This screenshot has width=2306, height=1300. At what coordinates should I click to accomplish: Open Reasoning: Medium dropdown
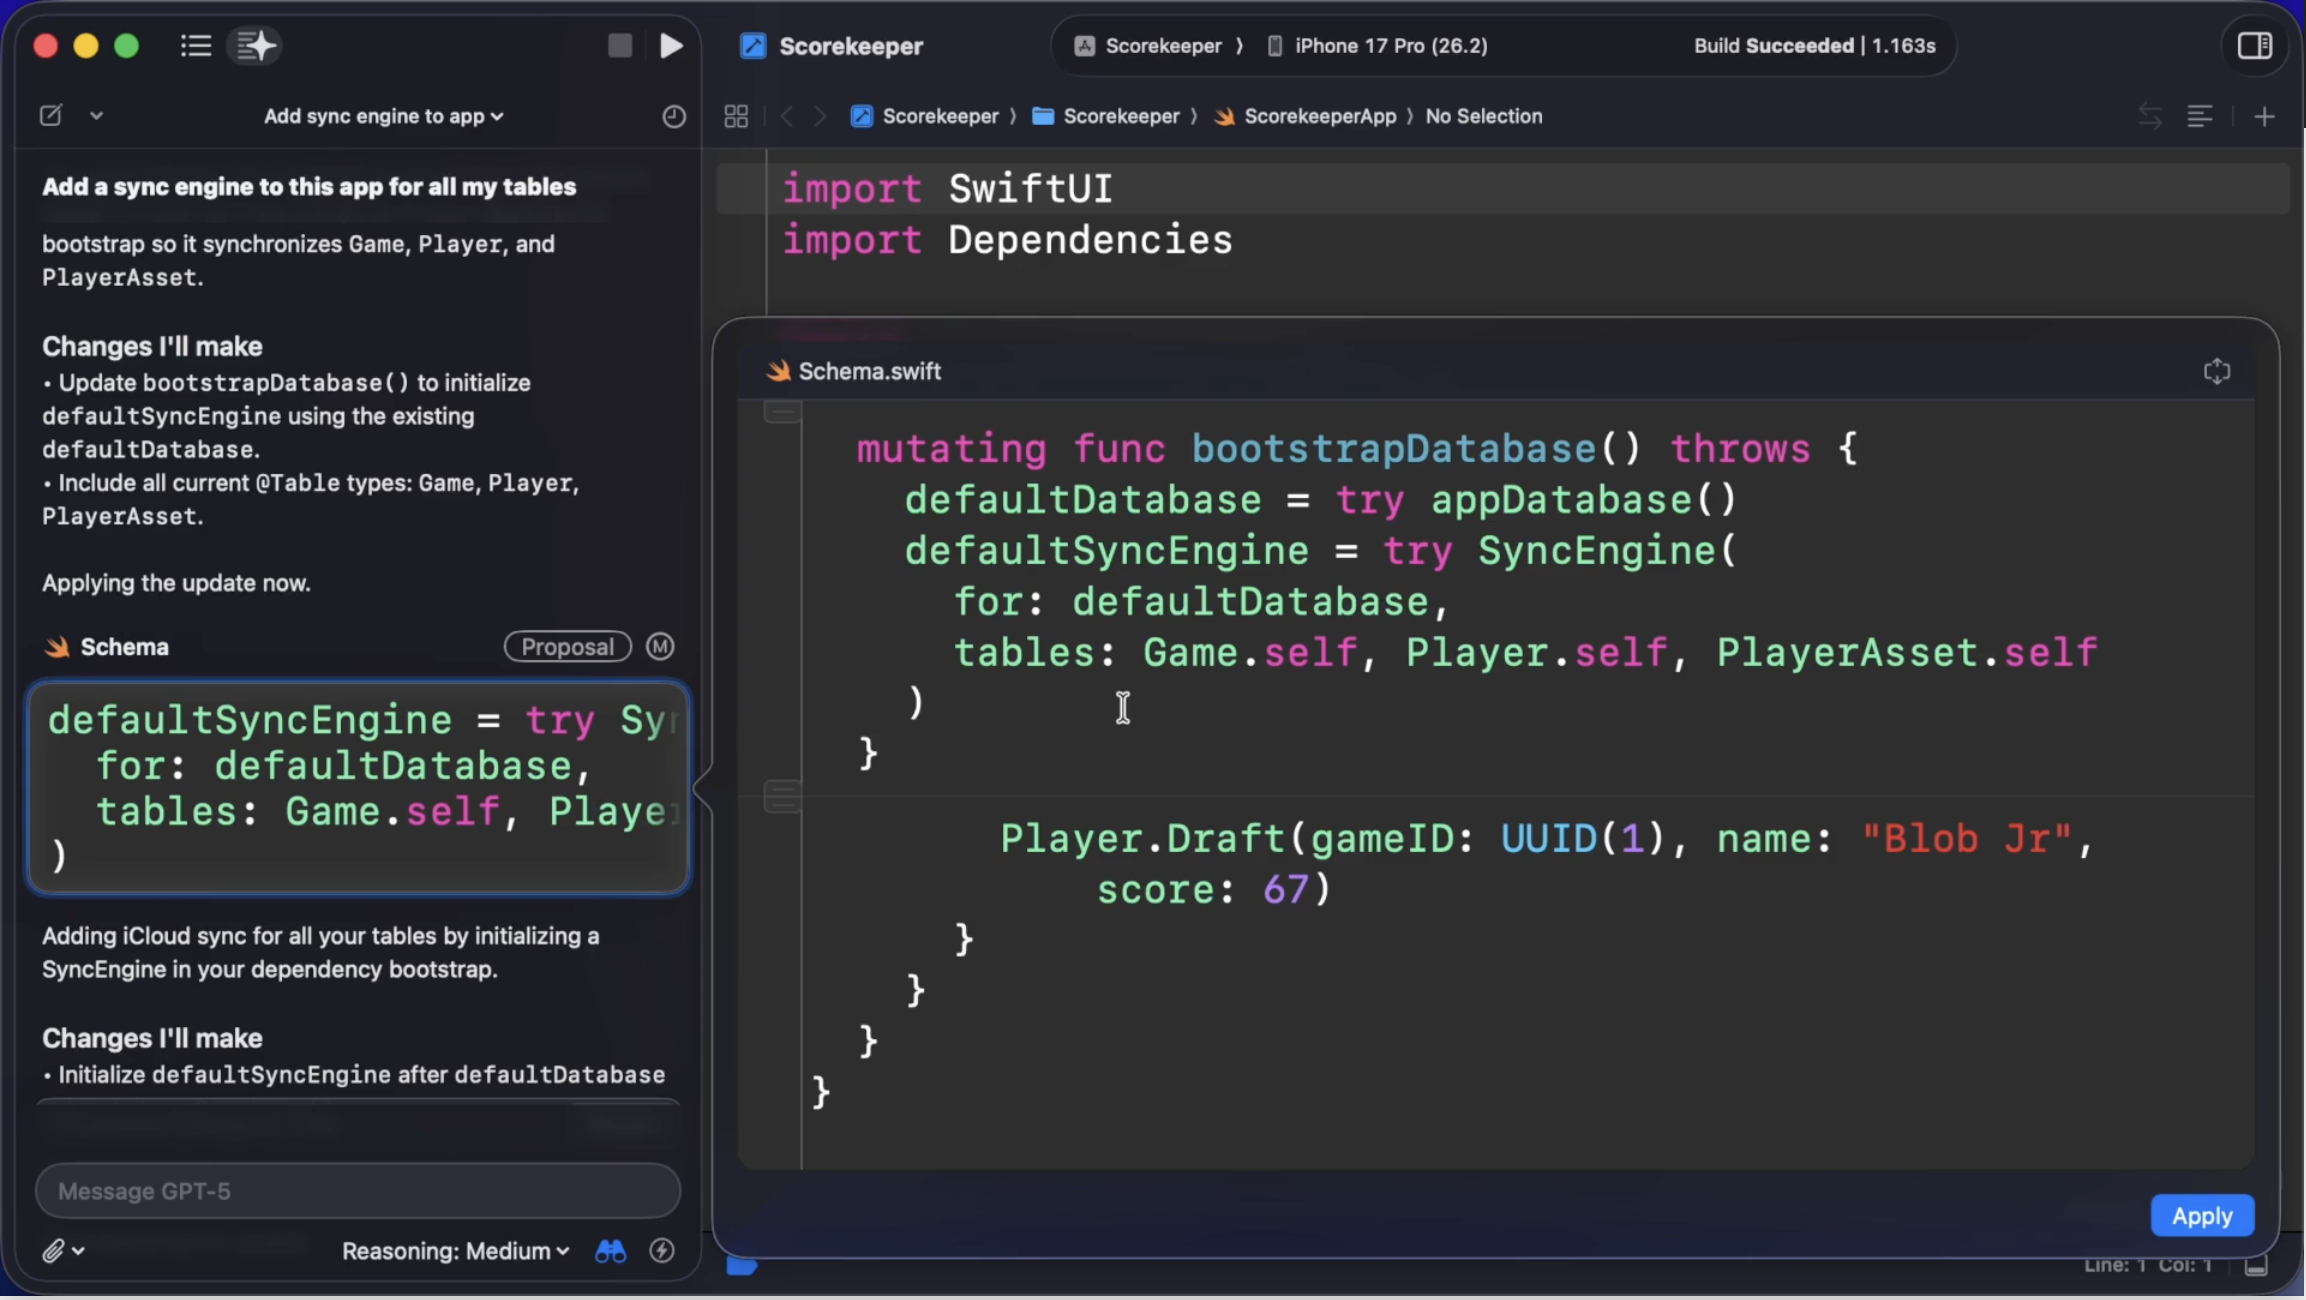pyautogui.click(x=455, y=1251)
